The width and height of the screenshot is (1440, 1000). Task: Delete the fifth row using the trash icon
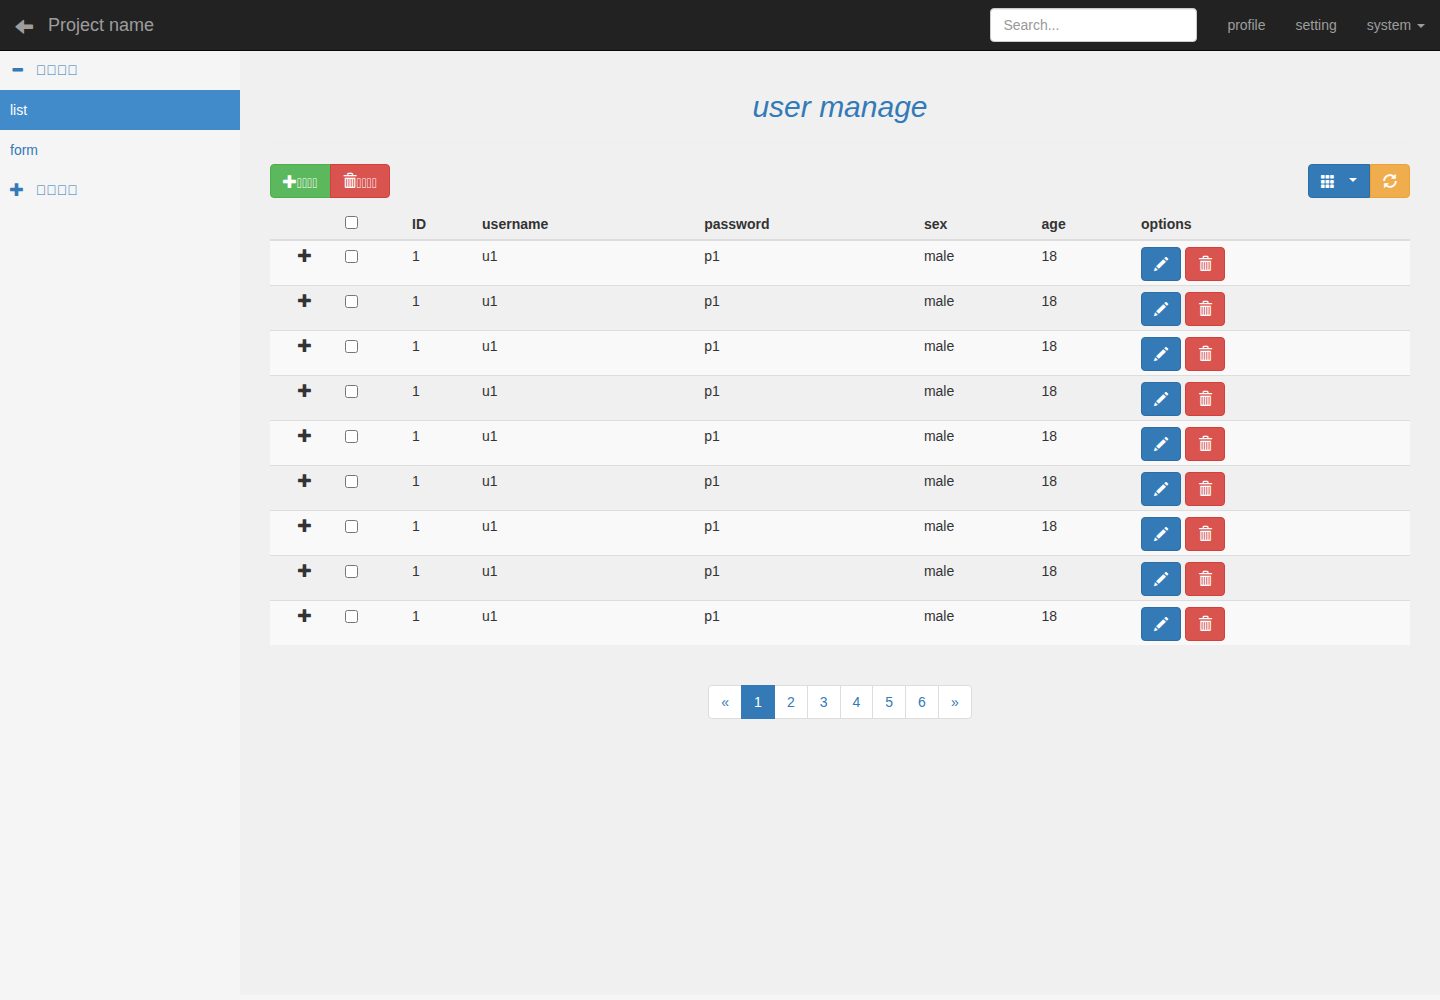(1205, 444)
